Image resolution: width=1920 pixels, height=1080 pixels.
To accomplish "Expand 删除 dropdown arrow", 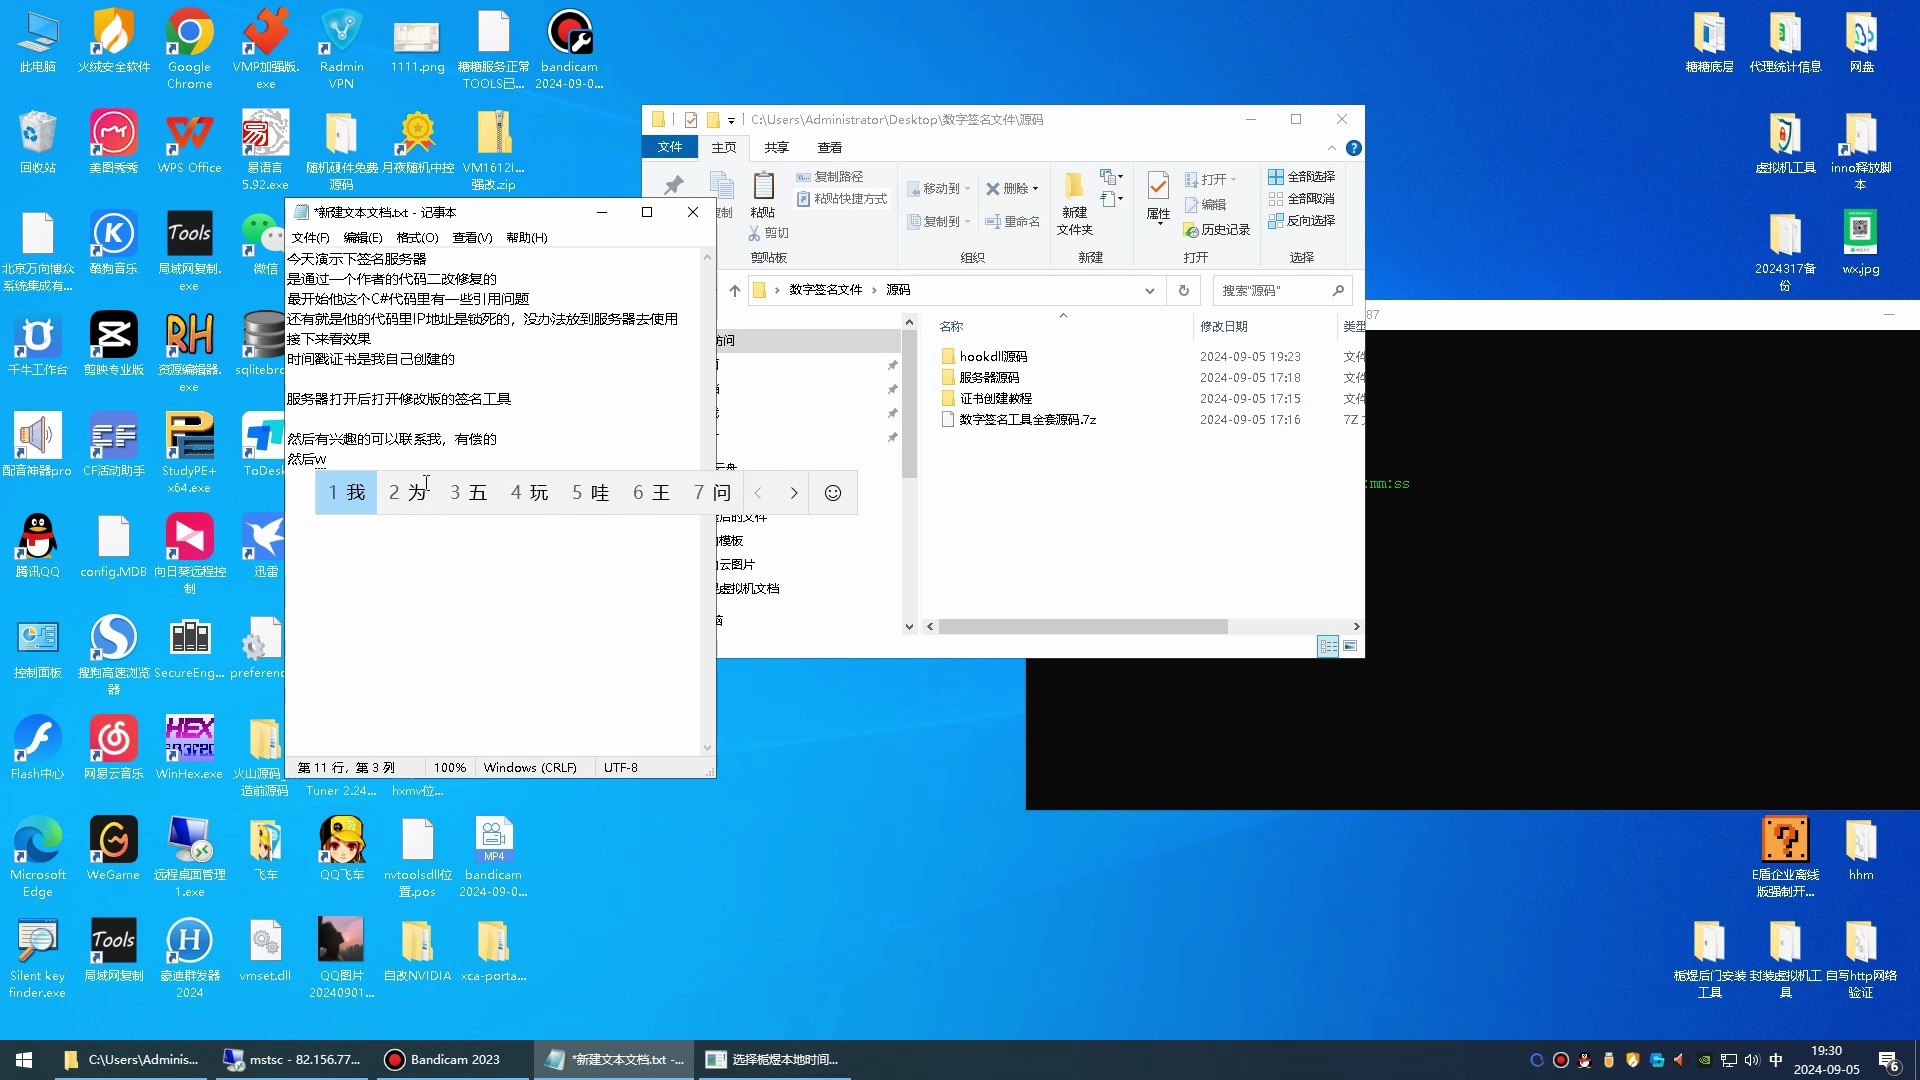I will tap(1035, 189).
